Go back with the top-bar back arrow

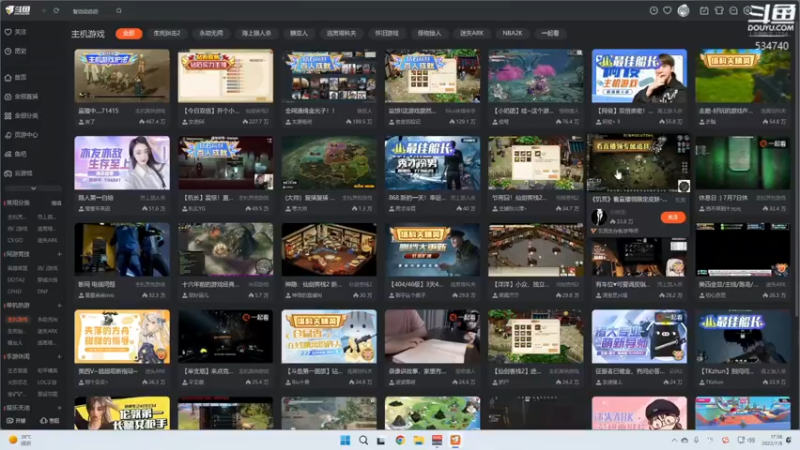[x=44, y=11]
